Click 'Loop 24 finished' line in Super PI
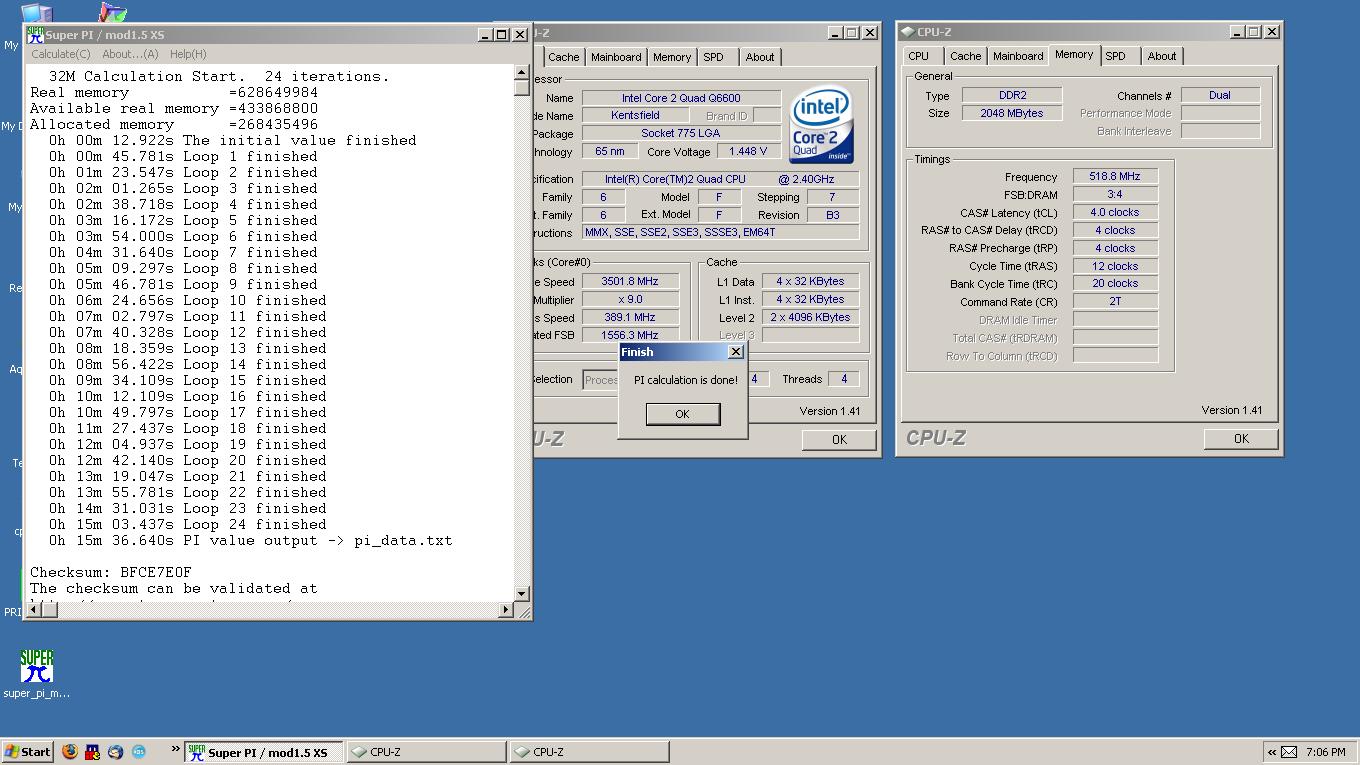1360x765 pixels. coord(188,524)
